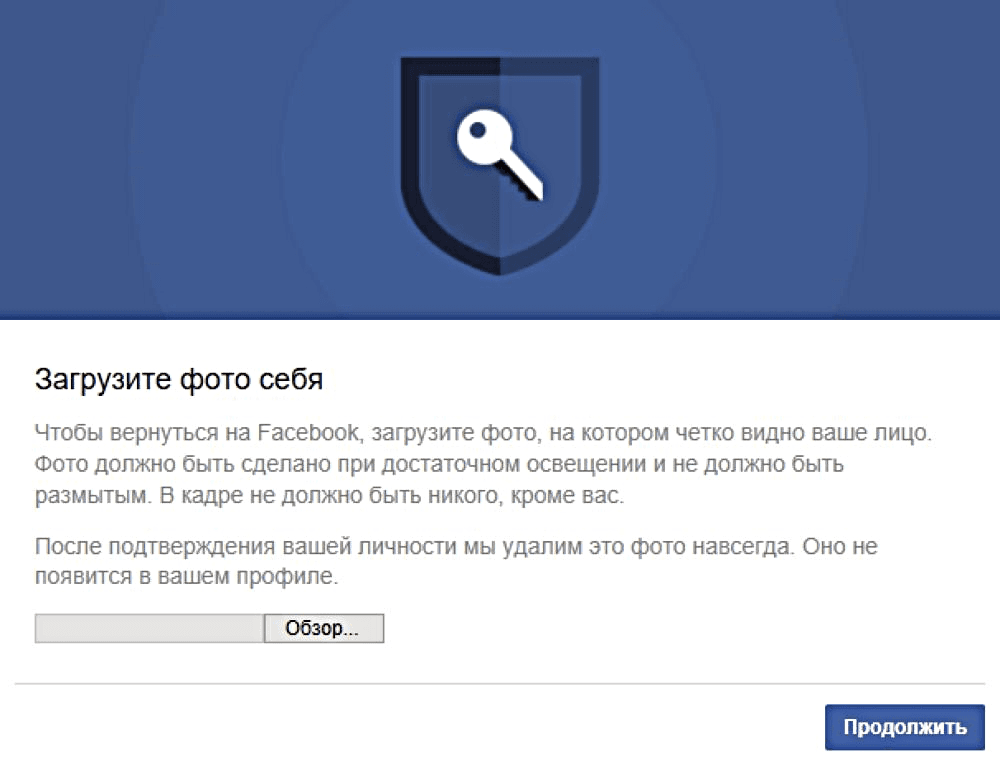Click the horizontal divider above Продолжить

(x=500, y=683)
